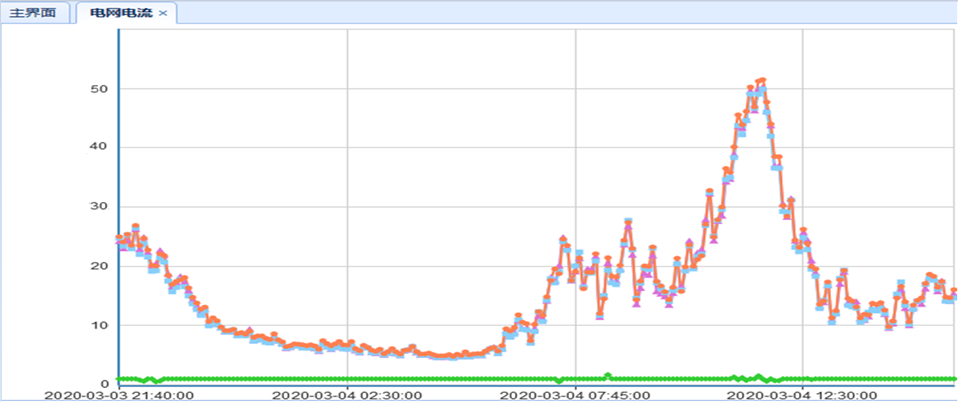Image resolution: width=958 pixels, height=402 pixels.
Task: Close the 电网电流 tab
Action: click(x=163, y=13)
